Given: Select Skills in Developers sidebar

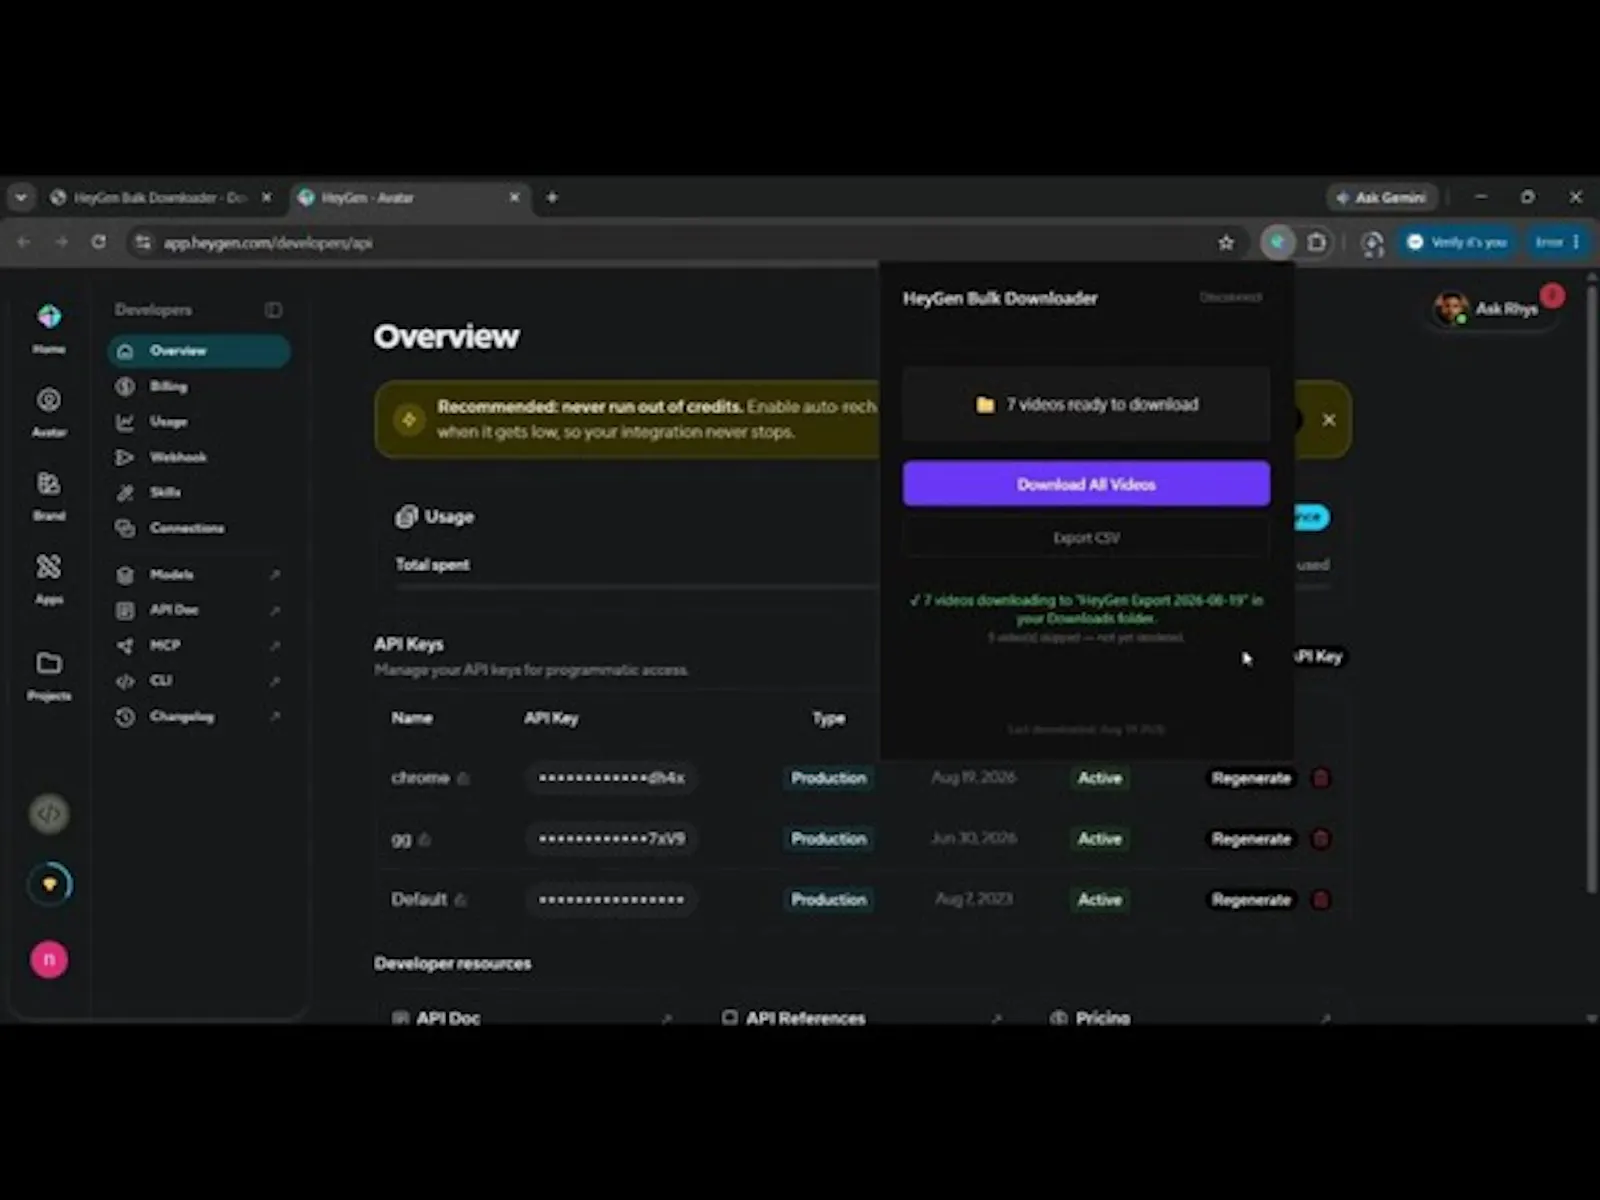Looking at the screenshot, I should pyautogui.click(x=199, y=492).
